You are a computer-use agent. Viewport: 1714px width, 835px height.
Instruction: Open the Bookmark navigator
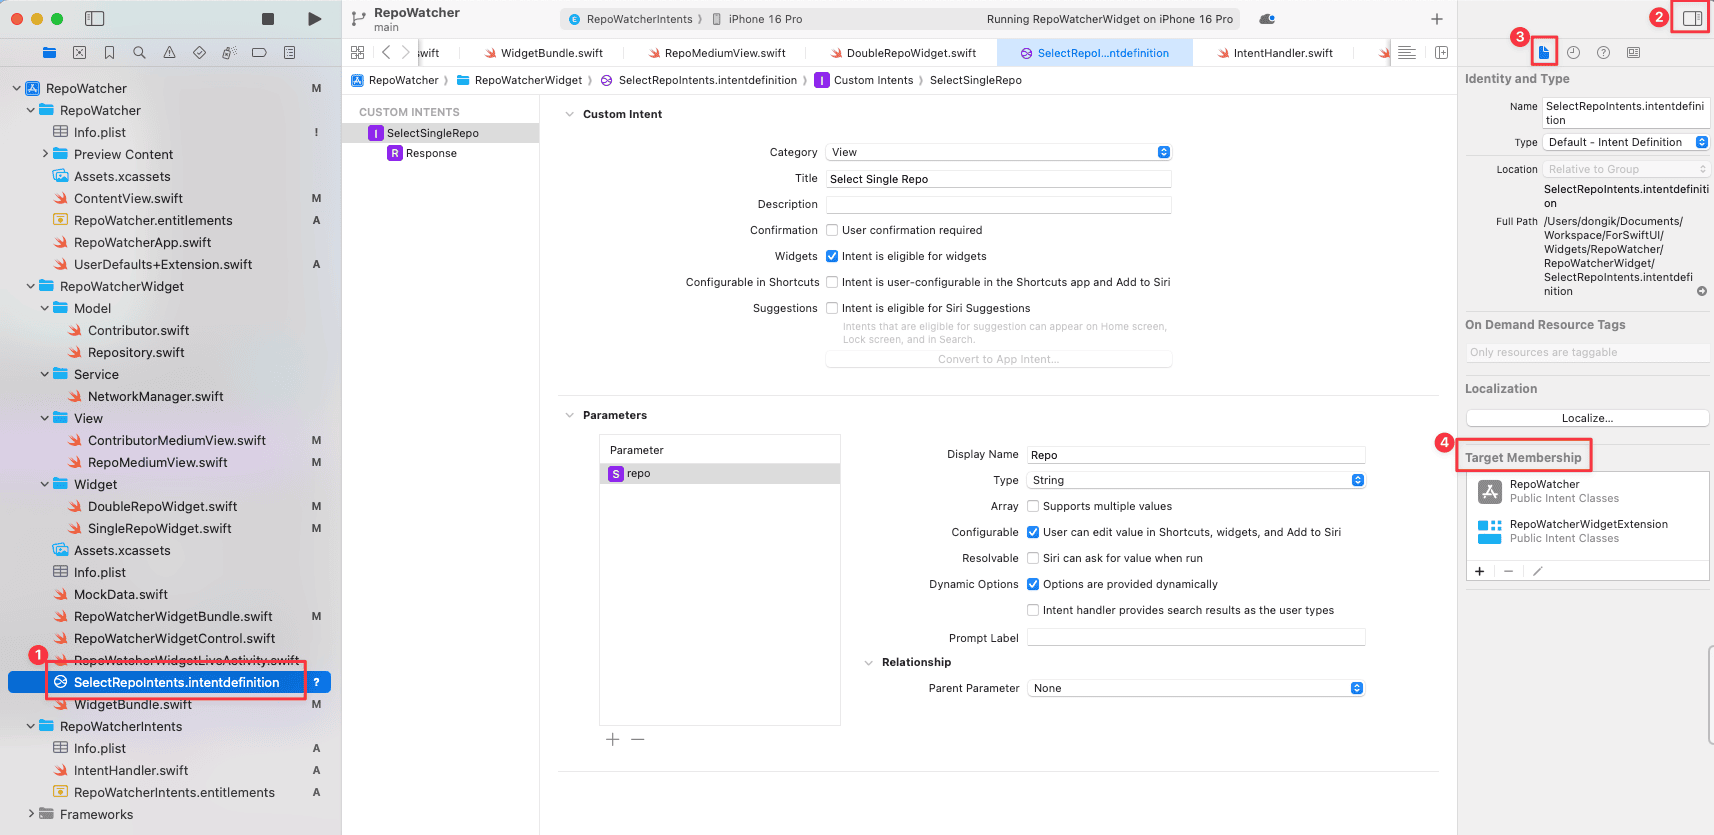tap(109, 52)
